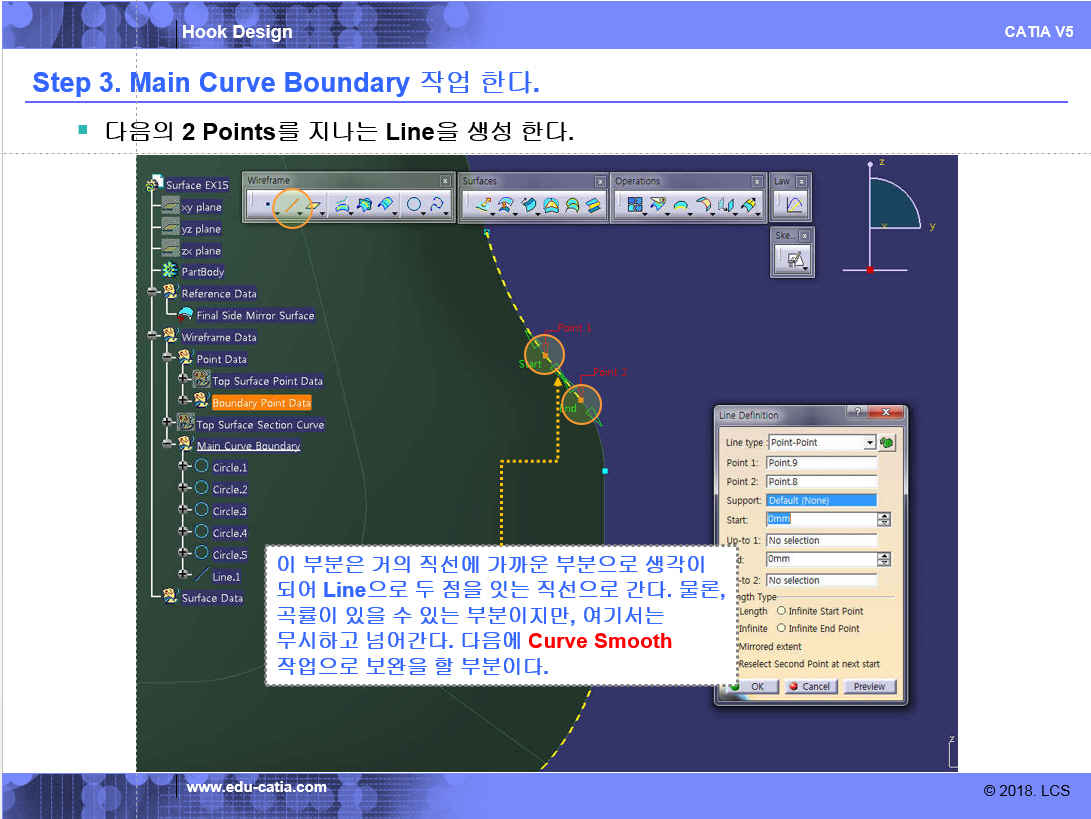Open the Line type dropdown
The height and width of the screenshot is (819, 1091).
(869, 442)
